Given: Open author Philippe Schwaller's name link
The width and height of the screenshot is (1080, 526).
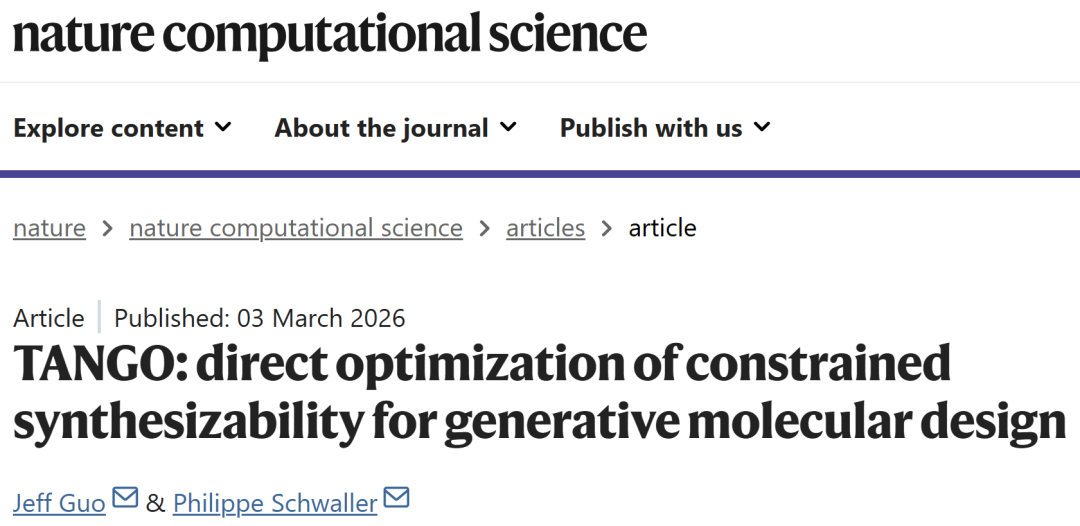Looking at the screenshot, I should click(x=275, y=502).
